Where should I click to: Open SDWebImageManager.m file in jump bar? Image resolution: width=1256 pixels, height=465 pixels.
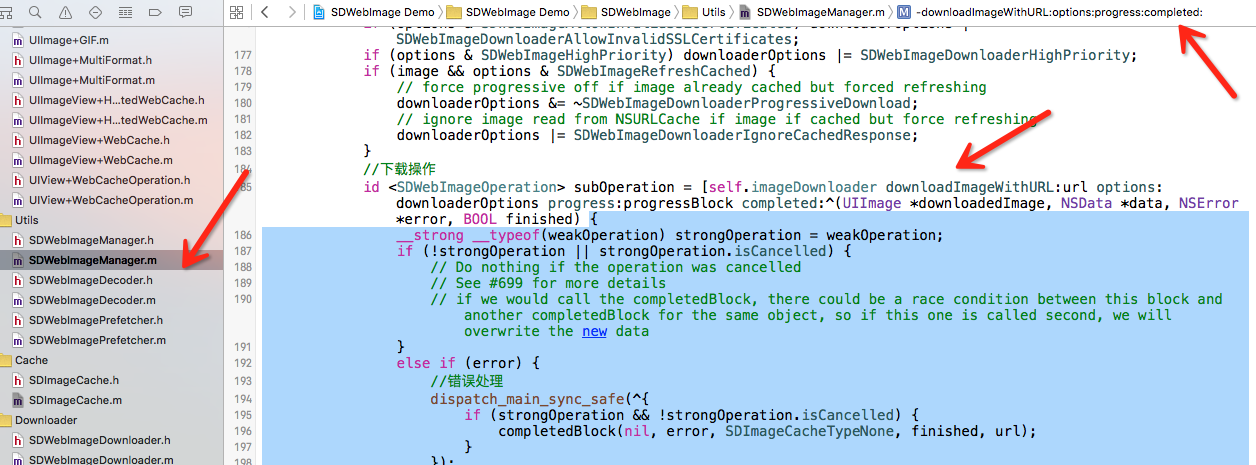[x=811, y=12]
